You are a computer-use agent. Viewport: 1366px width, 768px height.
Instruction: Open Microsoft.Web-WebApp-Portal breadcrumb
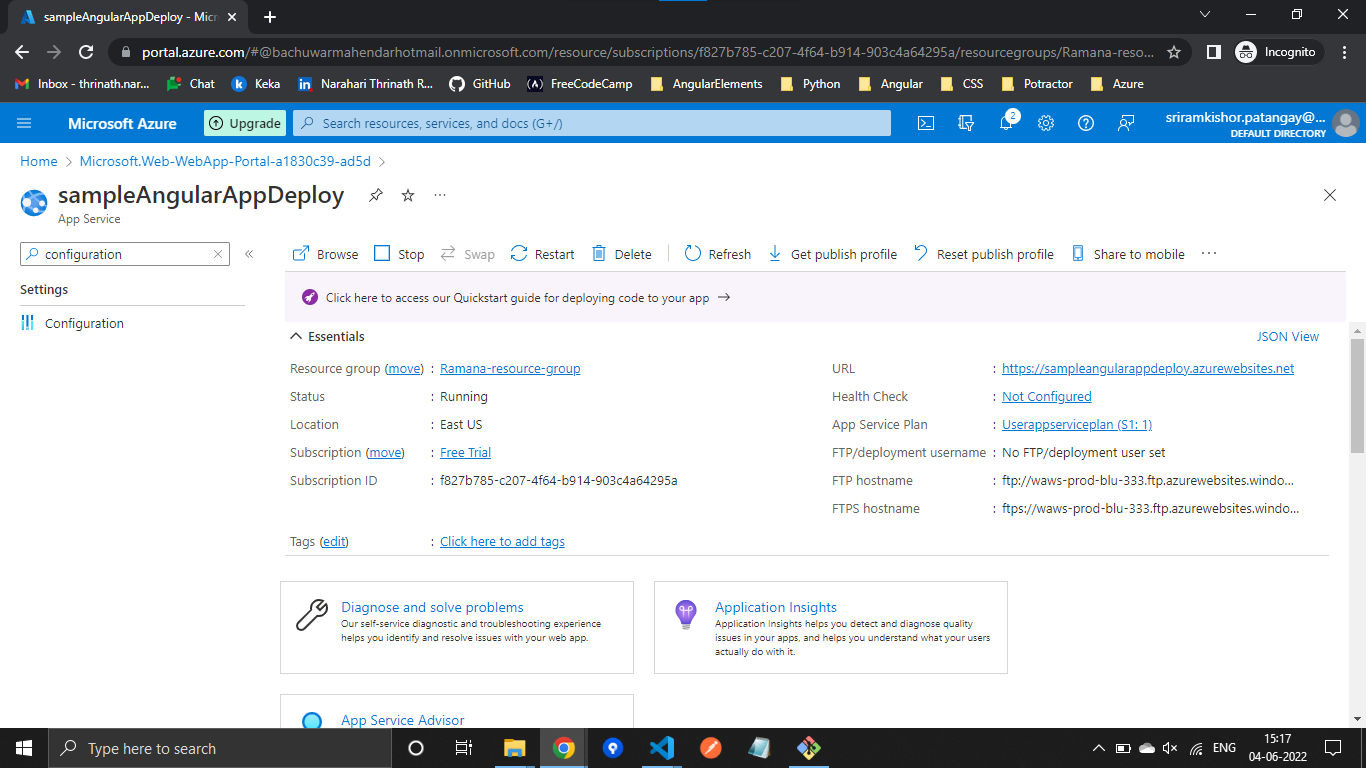tap(225, 161)
